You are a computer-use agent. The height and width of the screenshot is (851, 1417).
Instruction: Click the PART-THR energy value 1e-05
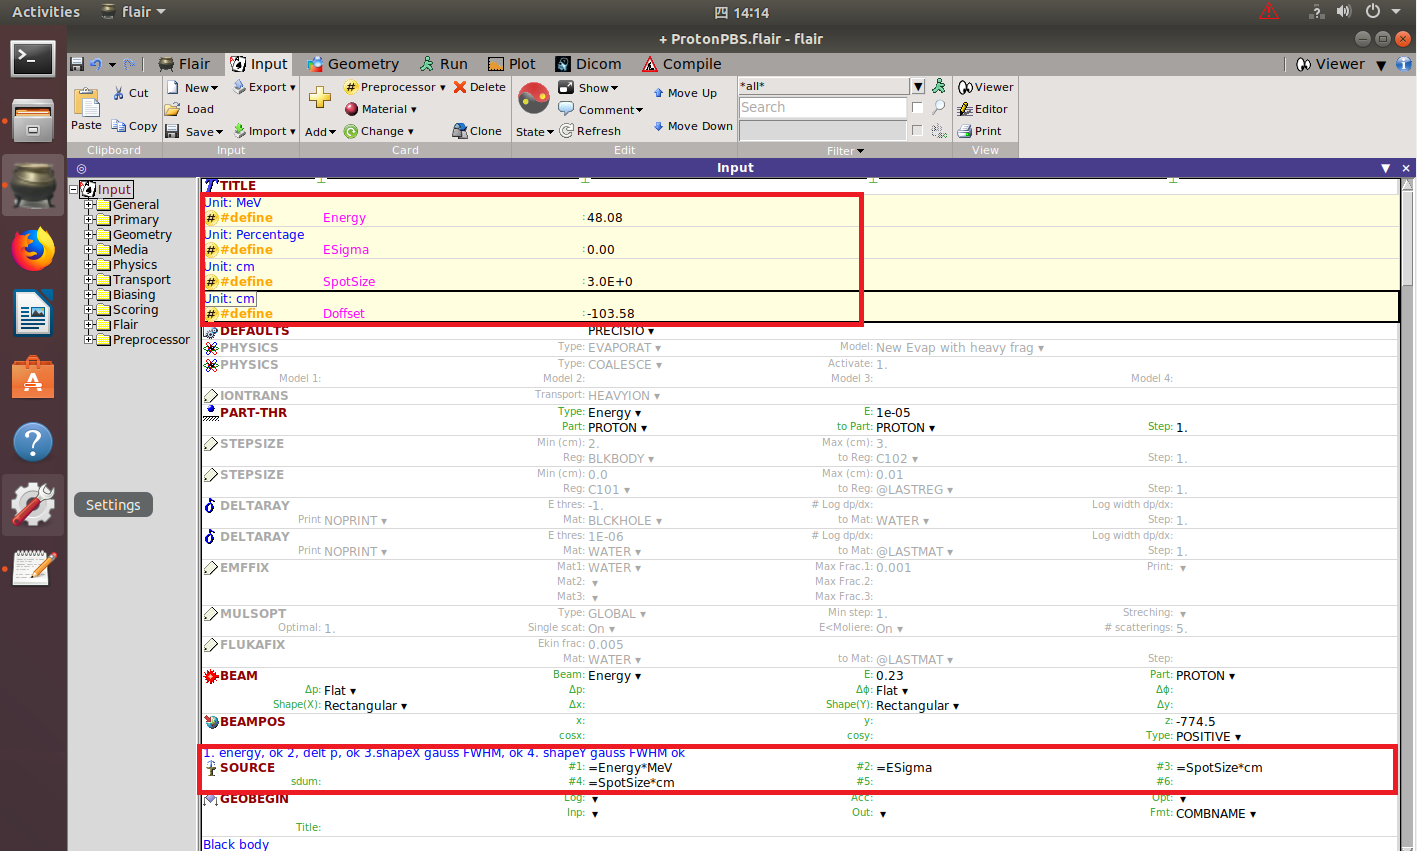click(x=893, y=413)
